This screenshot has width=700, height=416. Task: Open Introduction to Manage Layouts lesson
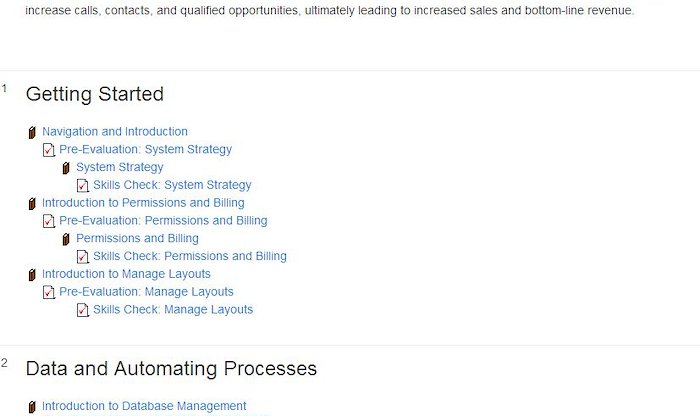tap(126, 275)
